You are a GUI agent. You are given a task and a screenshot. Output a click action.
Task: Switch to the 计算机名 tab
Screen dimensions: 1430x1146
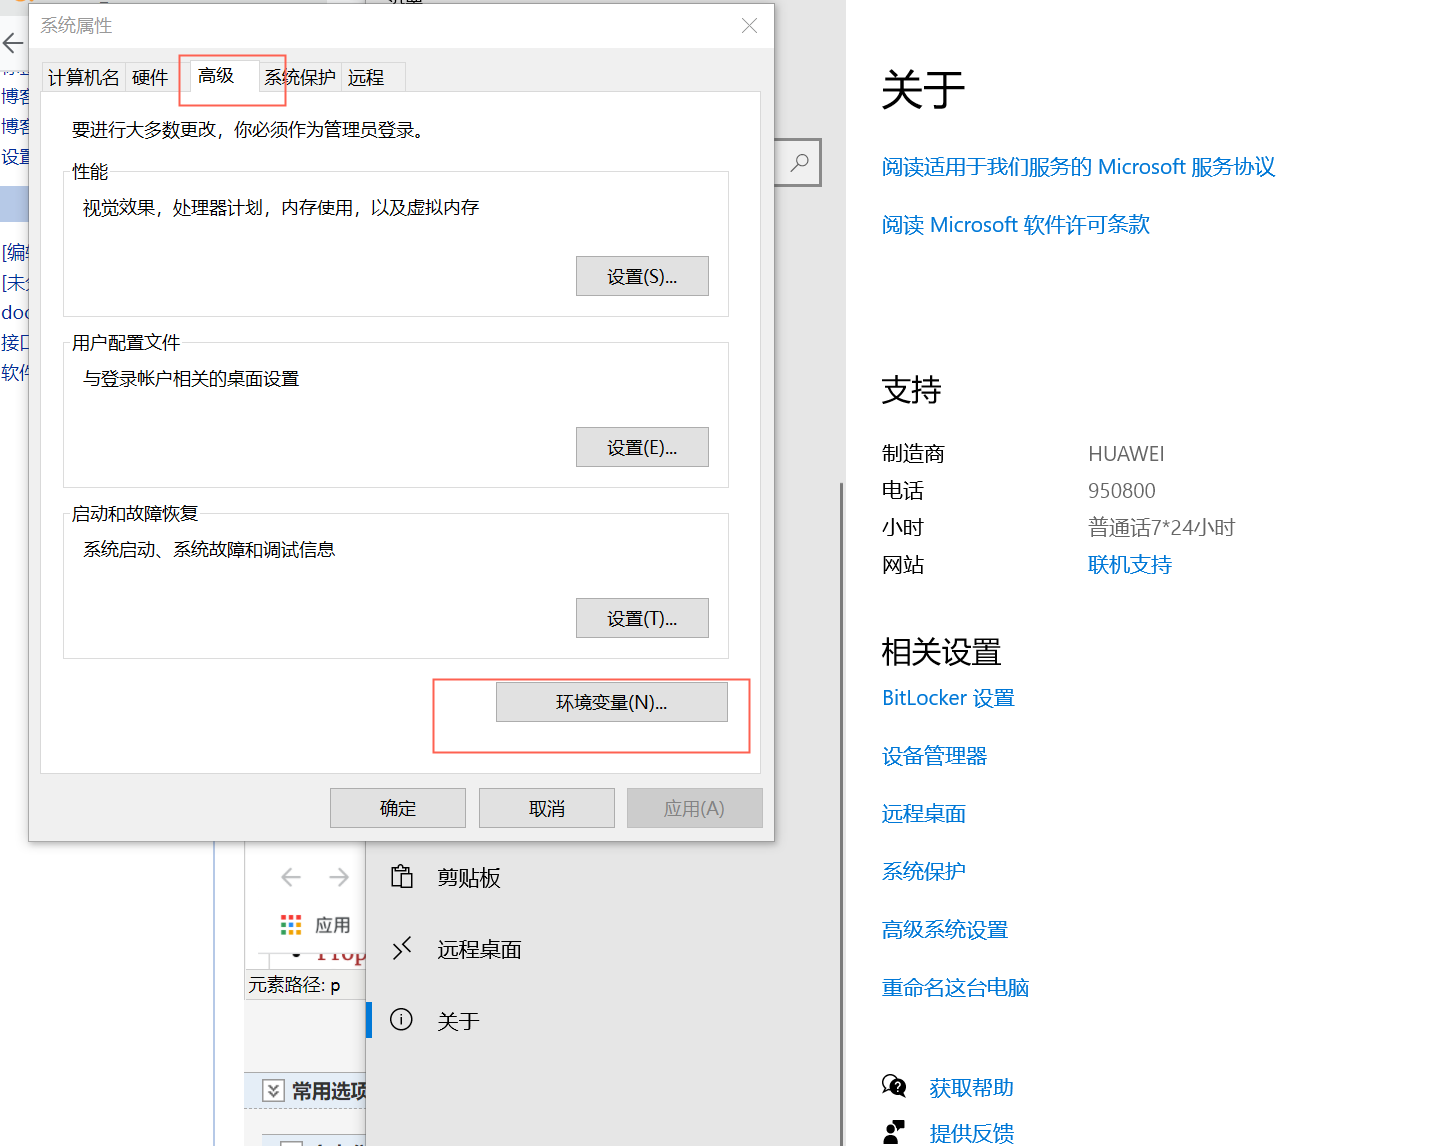[84, 77]
